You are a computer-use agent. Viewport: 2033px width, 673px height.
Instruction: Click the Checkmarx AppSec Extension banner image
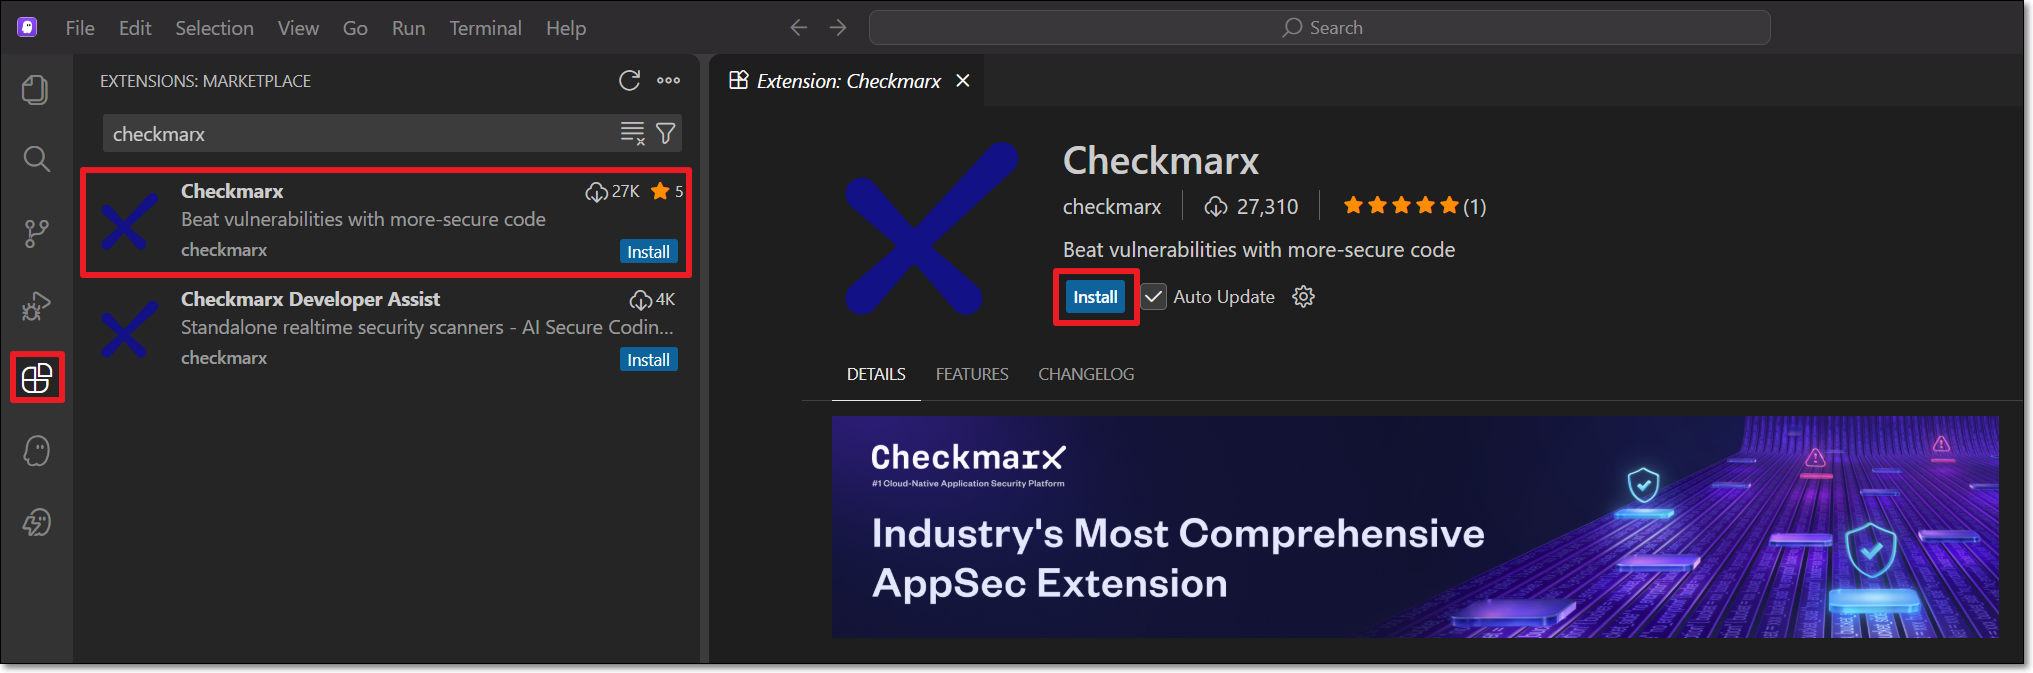point(1415,527)
